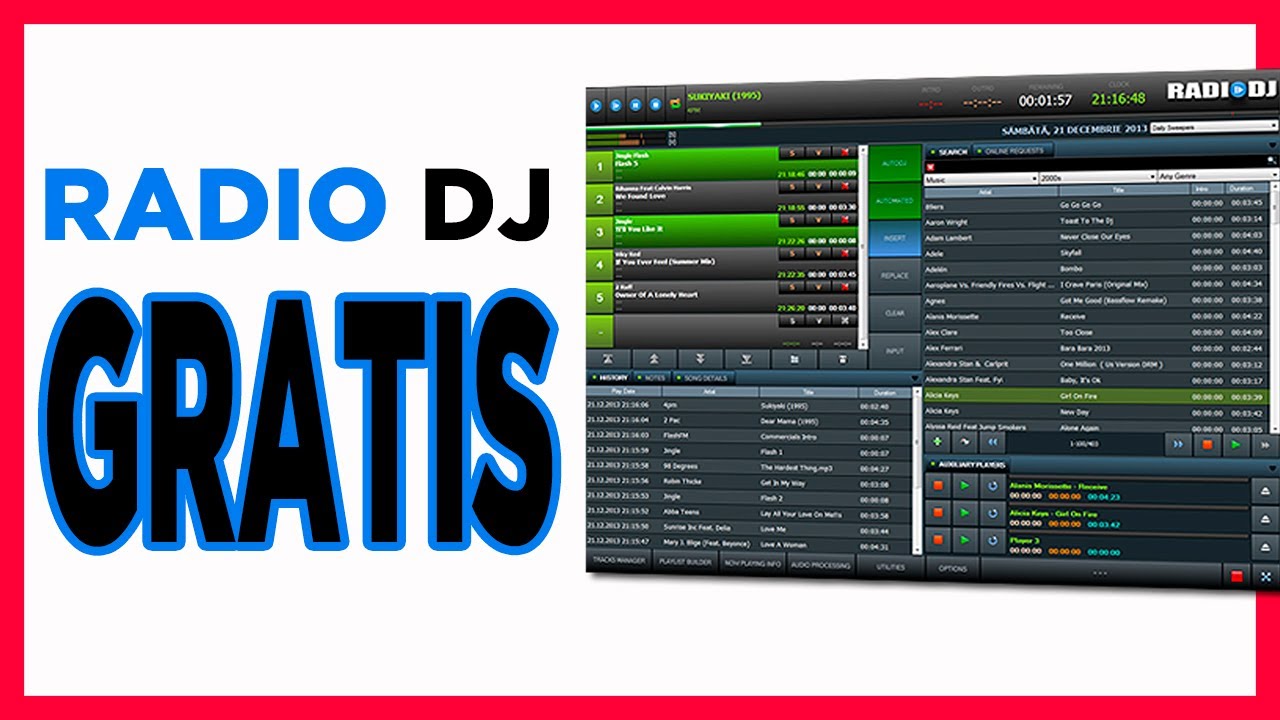Select Robin Thicke - Get In My Way history row
Screen dimensions: 1280x720
point(749,482)
